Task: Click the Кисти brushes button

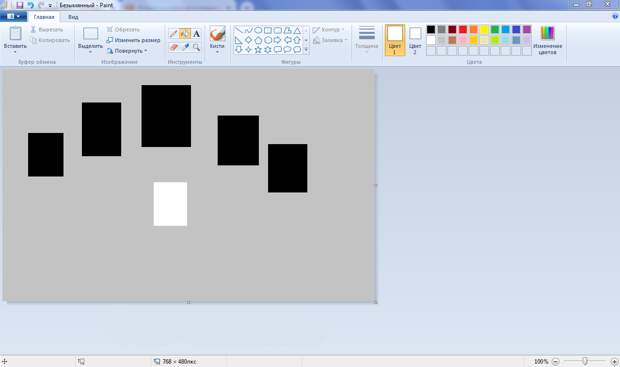Action: point(217,37)
